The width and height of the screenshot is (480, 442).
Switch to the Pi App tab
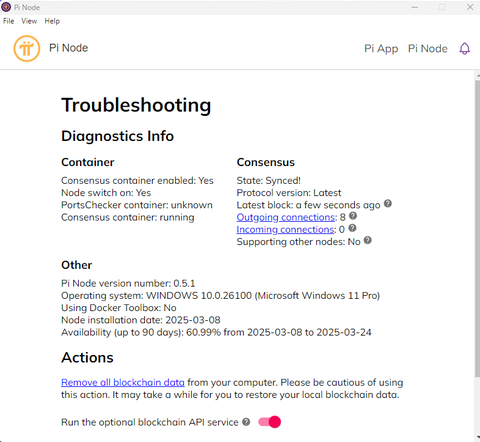tap(381, 49)
